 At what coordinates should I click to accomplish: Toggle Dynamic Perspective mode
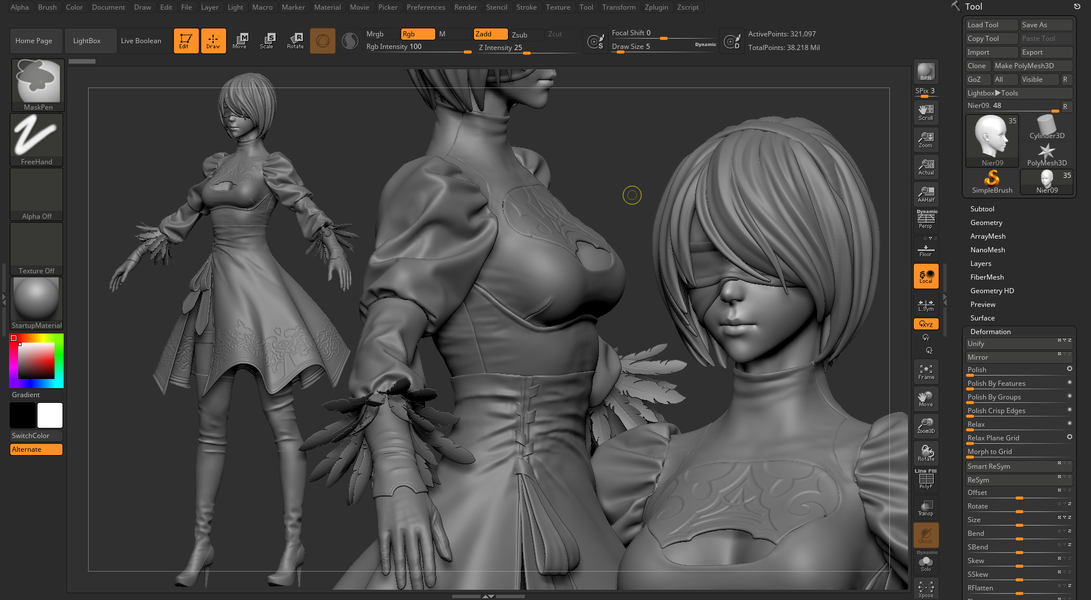coord(925,219)
